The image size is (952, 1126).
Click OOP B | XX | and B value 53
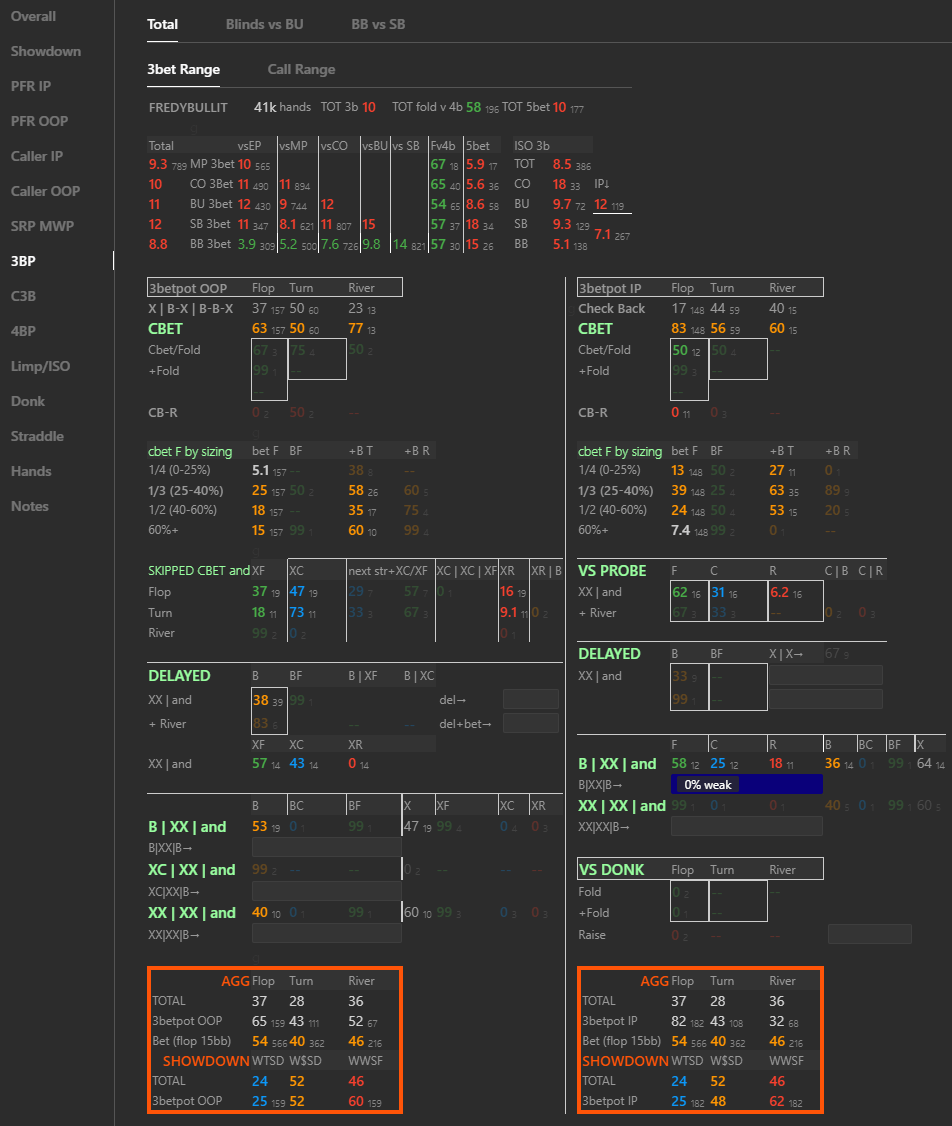click(259, 827)
